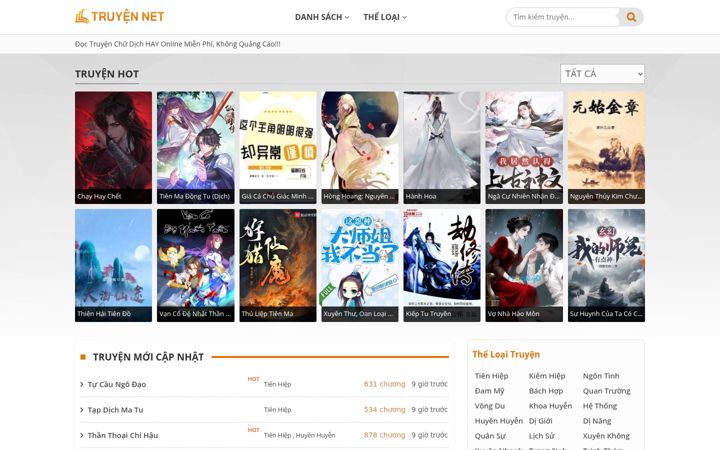
Task: Click the Truyện Hot section heading
Action: [x=107, y=74]
